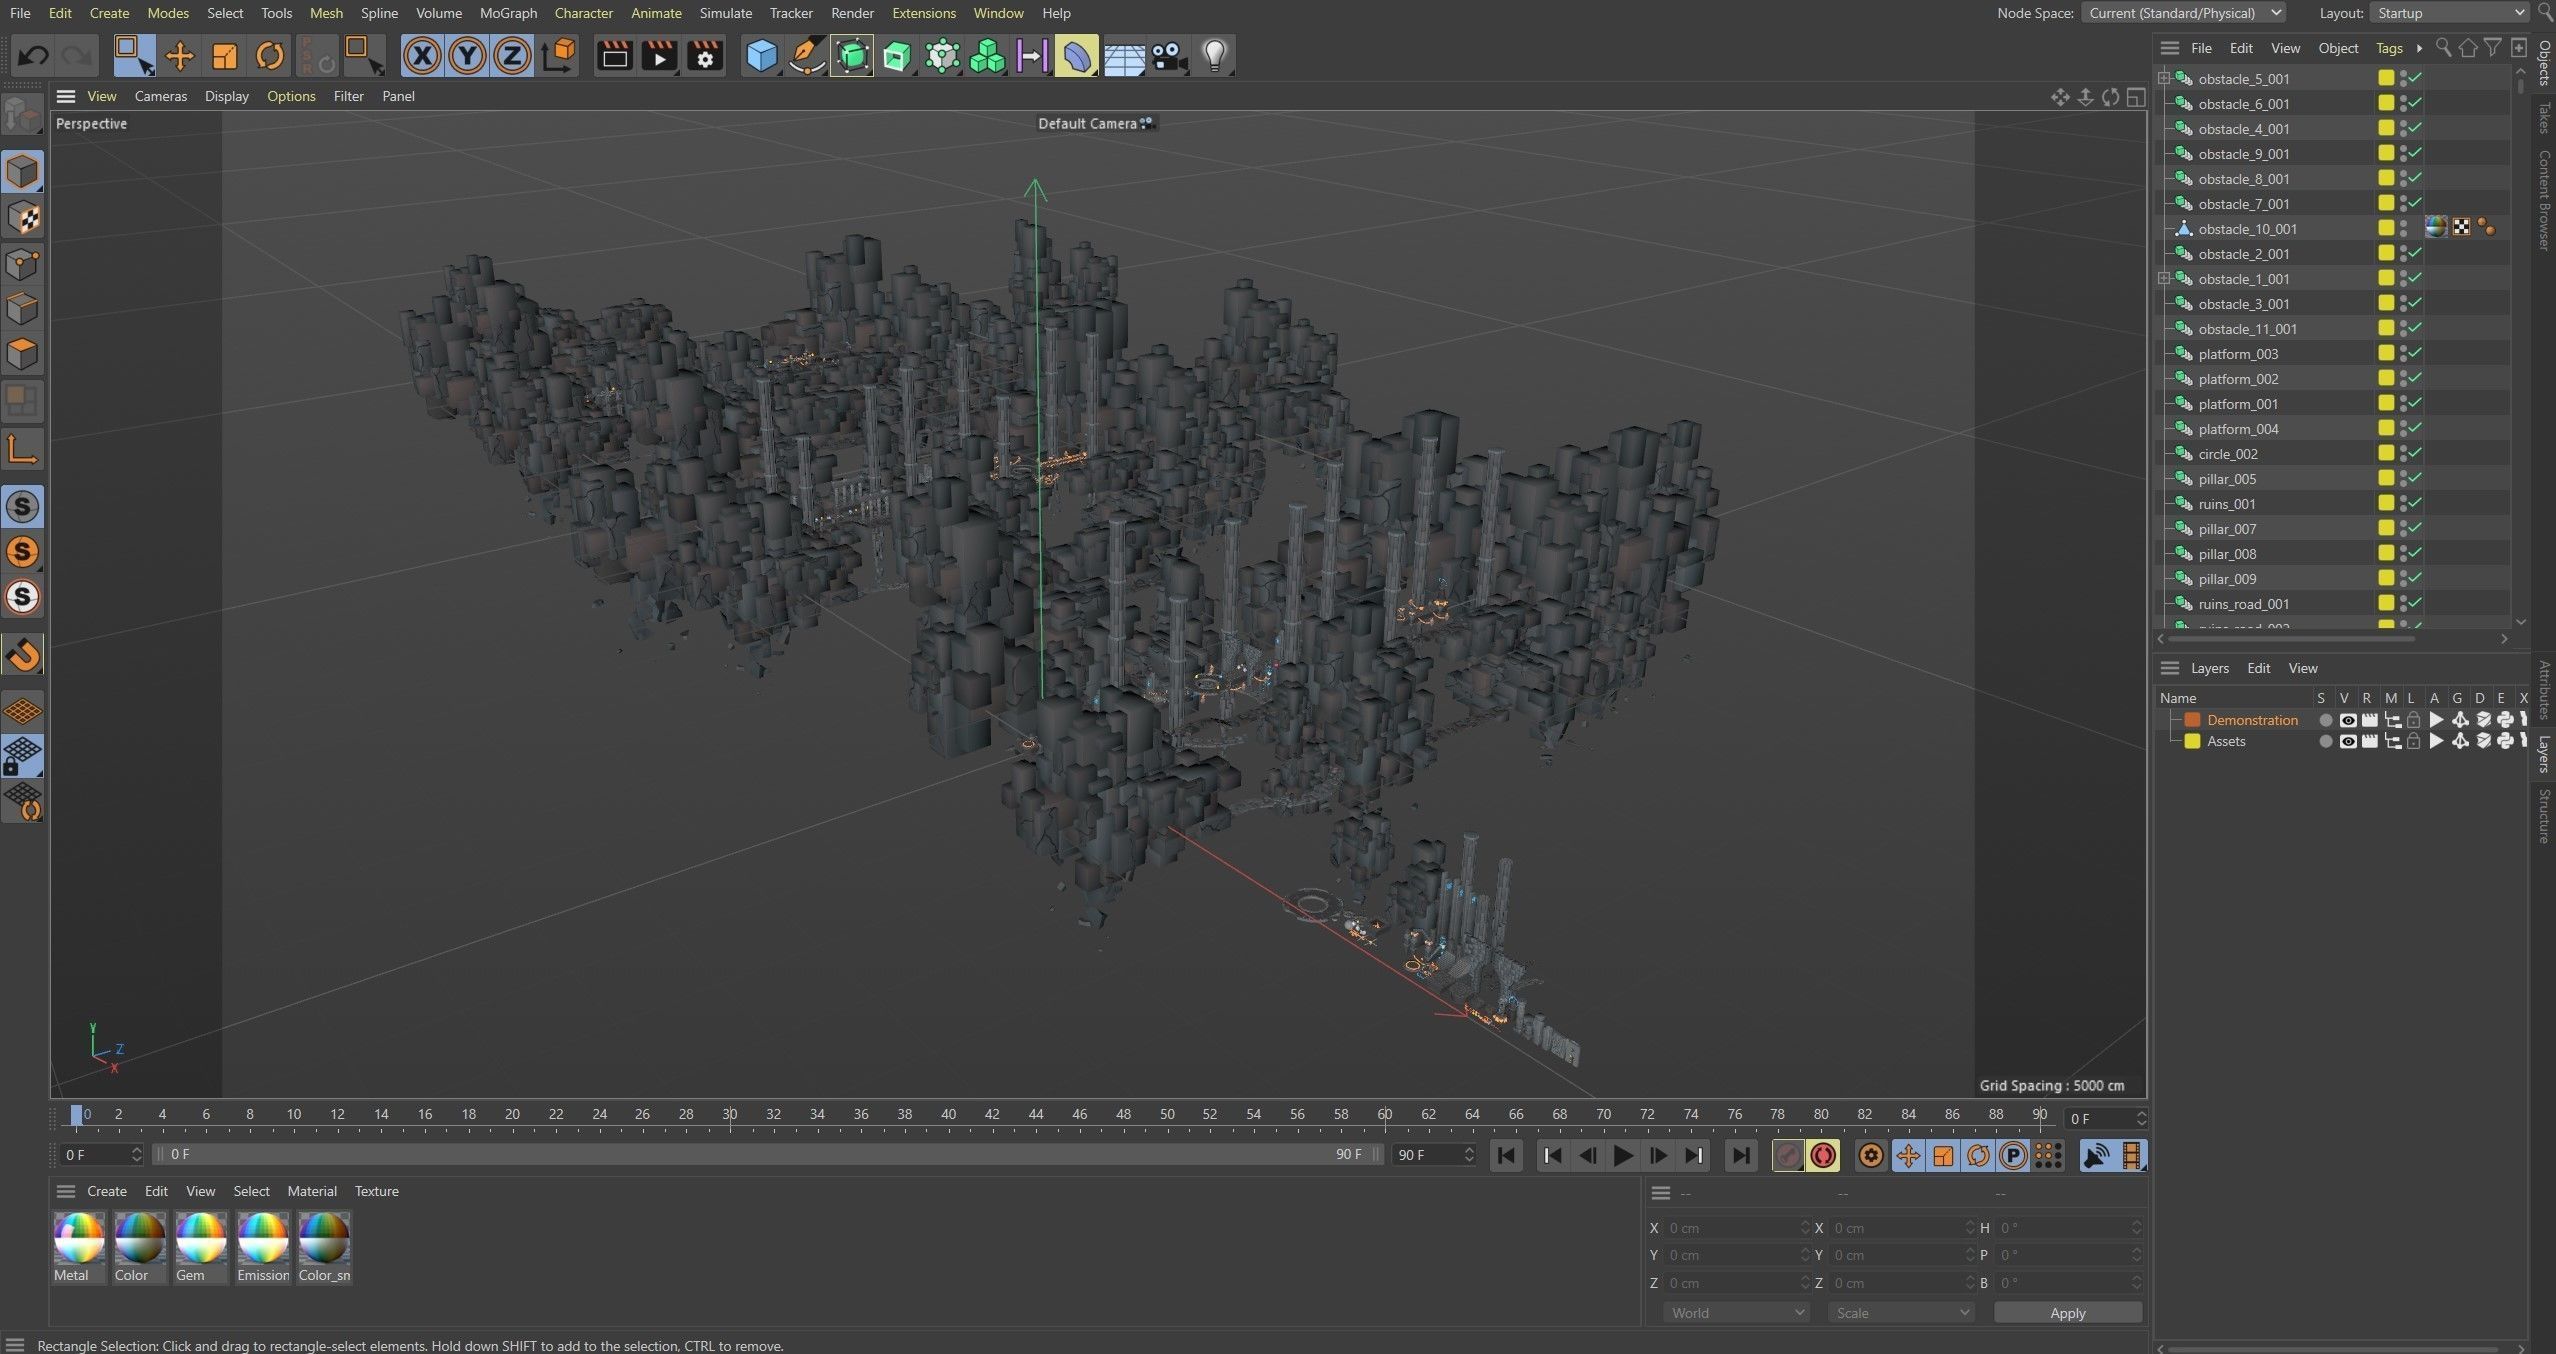Open Object Manager Tags menu
The height and width of the screenshot is (1354, 2556).
coord(2388,48)
